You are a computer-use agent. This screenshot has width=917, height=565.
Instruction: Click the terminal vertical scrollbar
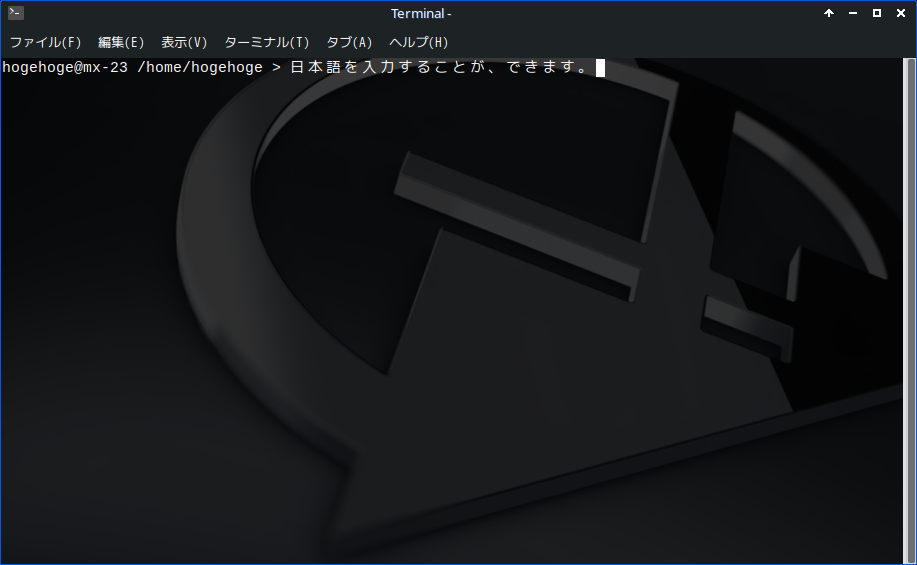point(909,311)
